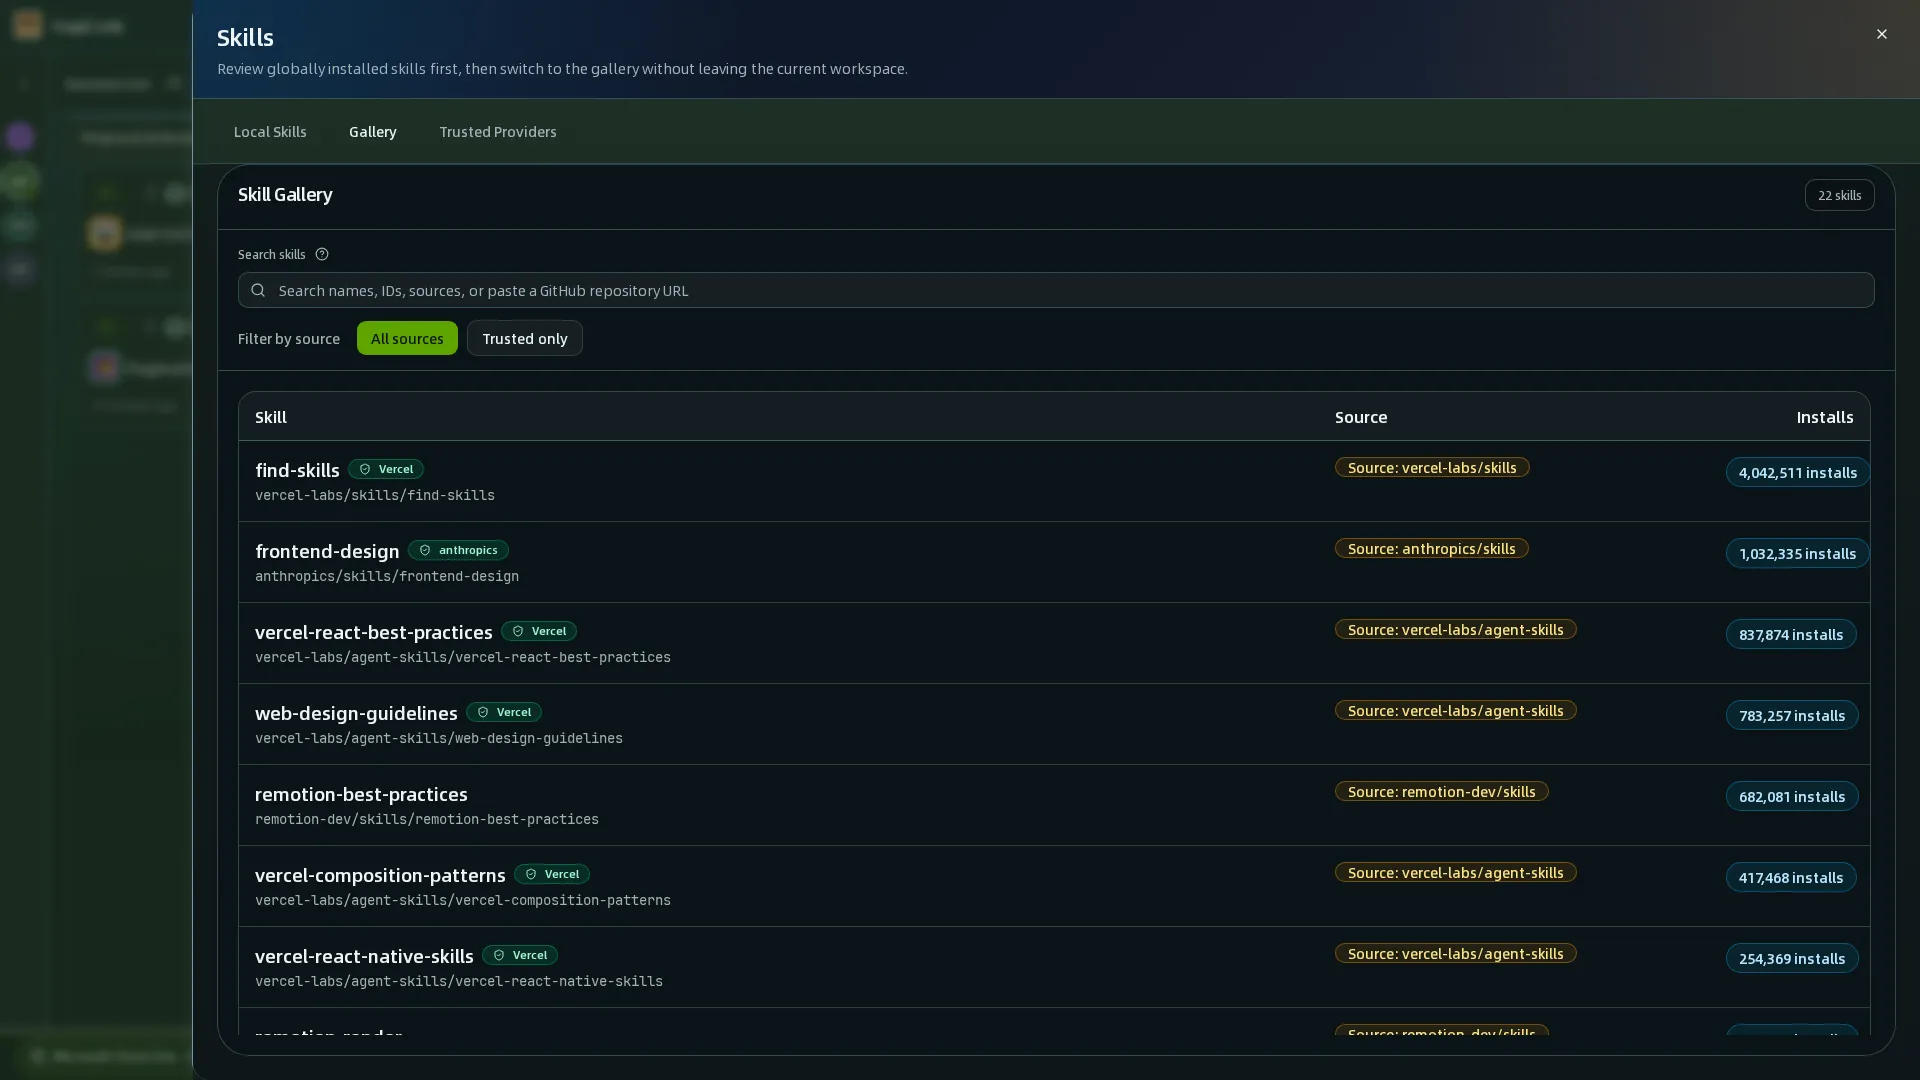Image resolution: width=1920 pixels, height=1080 pixels.
Task: Click the 417,468 installs badge
Action: coord(1791,877)
